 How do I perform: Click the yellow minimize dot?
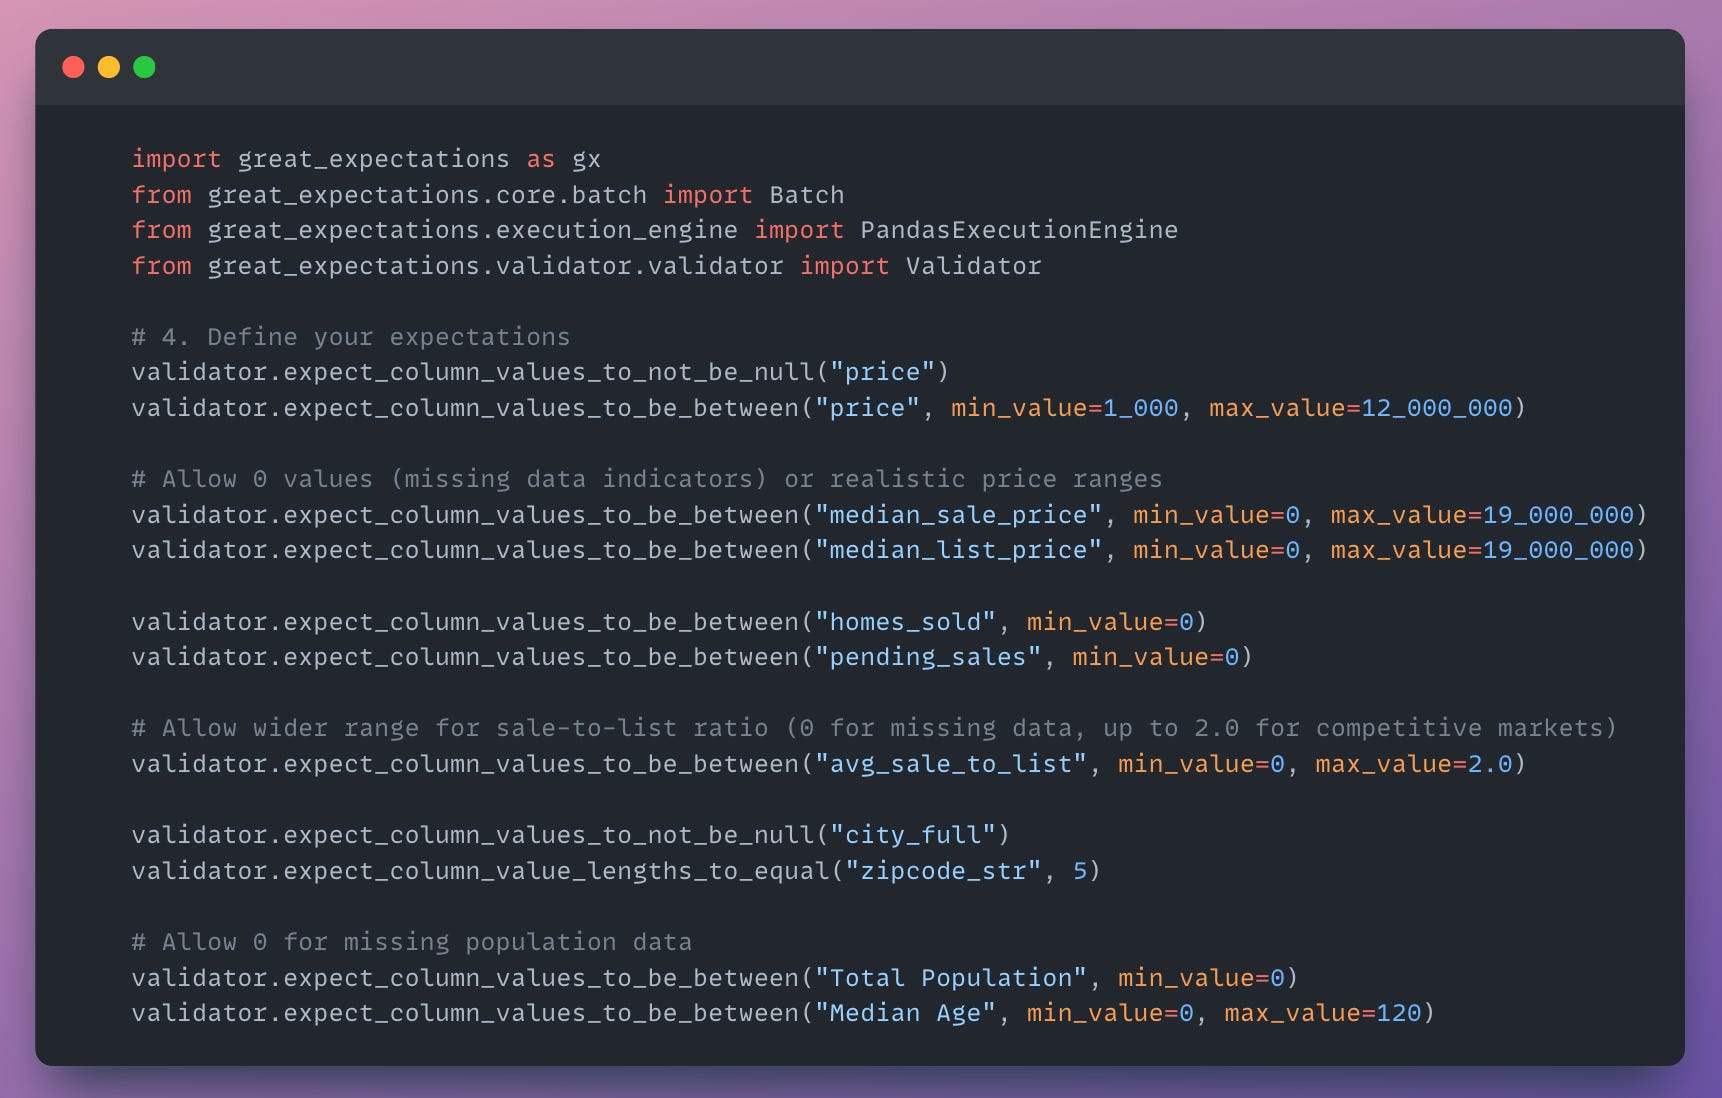point(109,67)
